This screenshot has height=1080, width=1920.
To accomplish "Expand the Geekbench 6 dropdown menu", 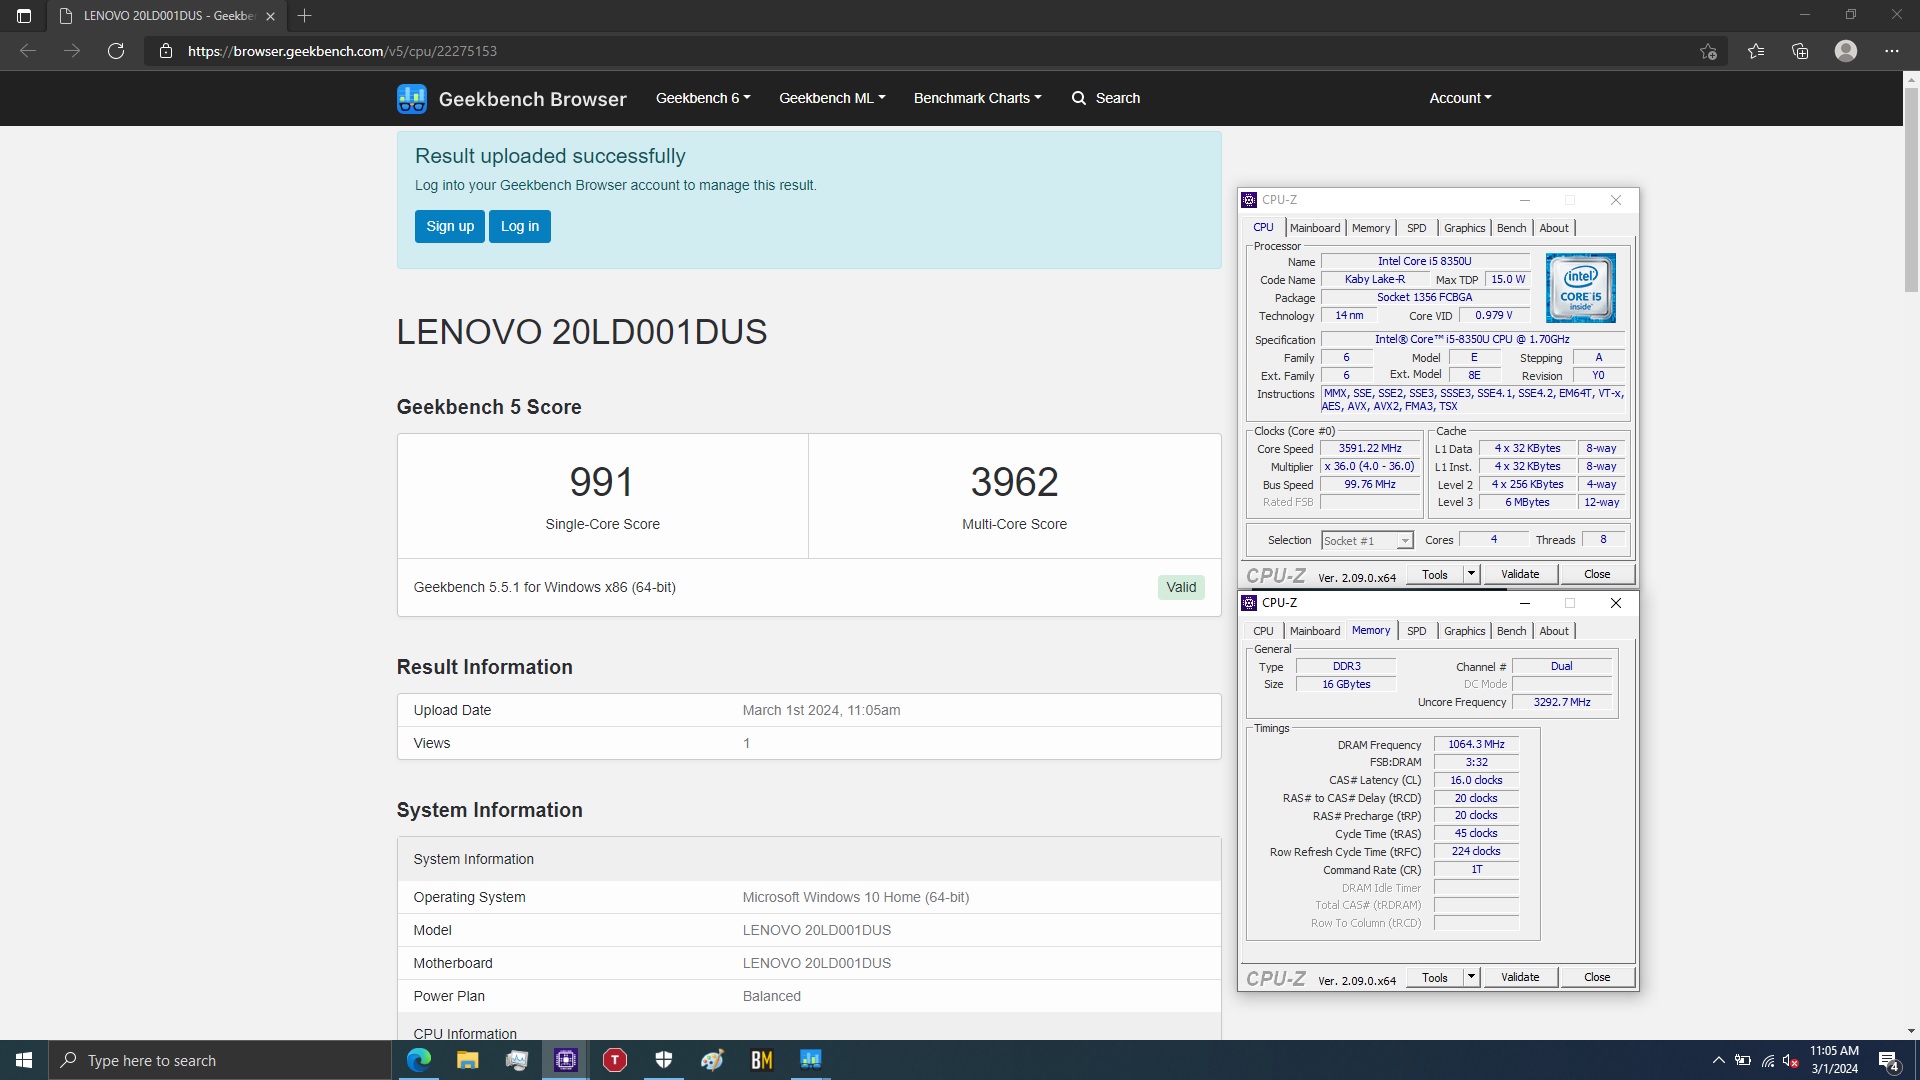I will (x=703, y=98).
